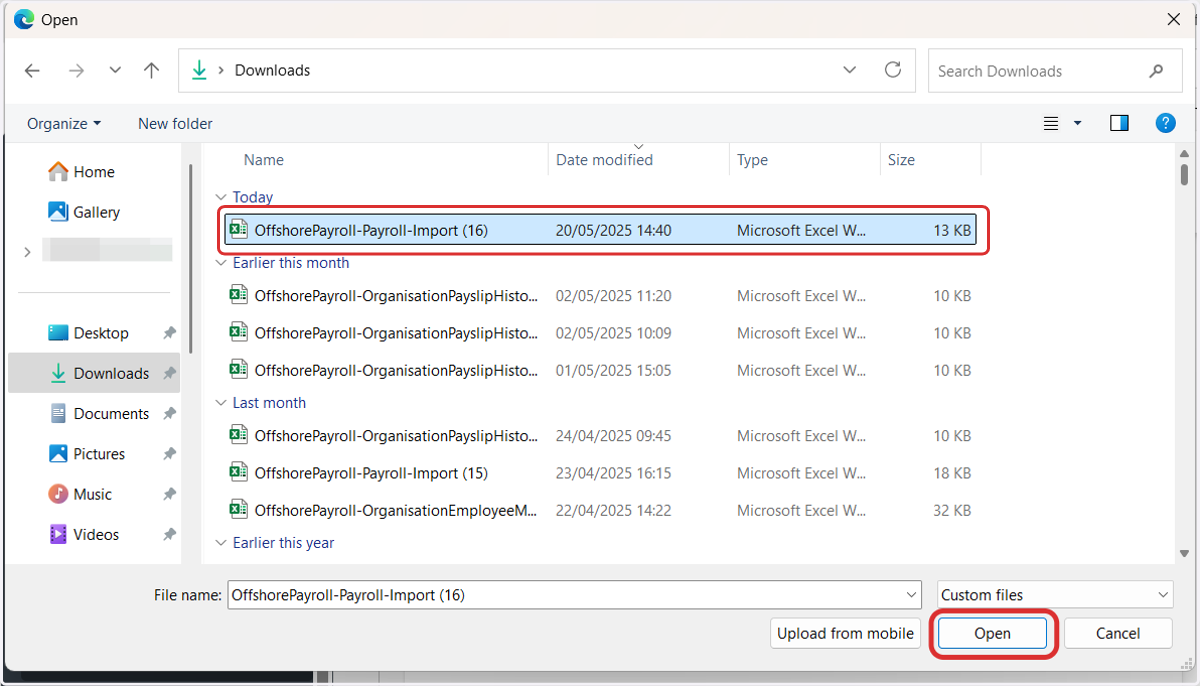Click the pin icon next to Pictures

click(x=169, y=454)
